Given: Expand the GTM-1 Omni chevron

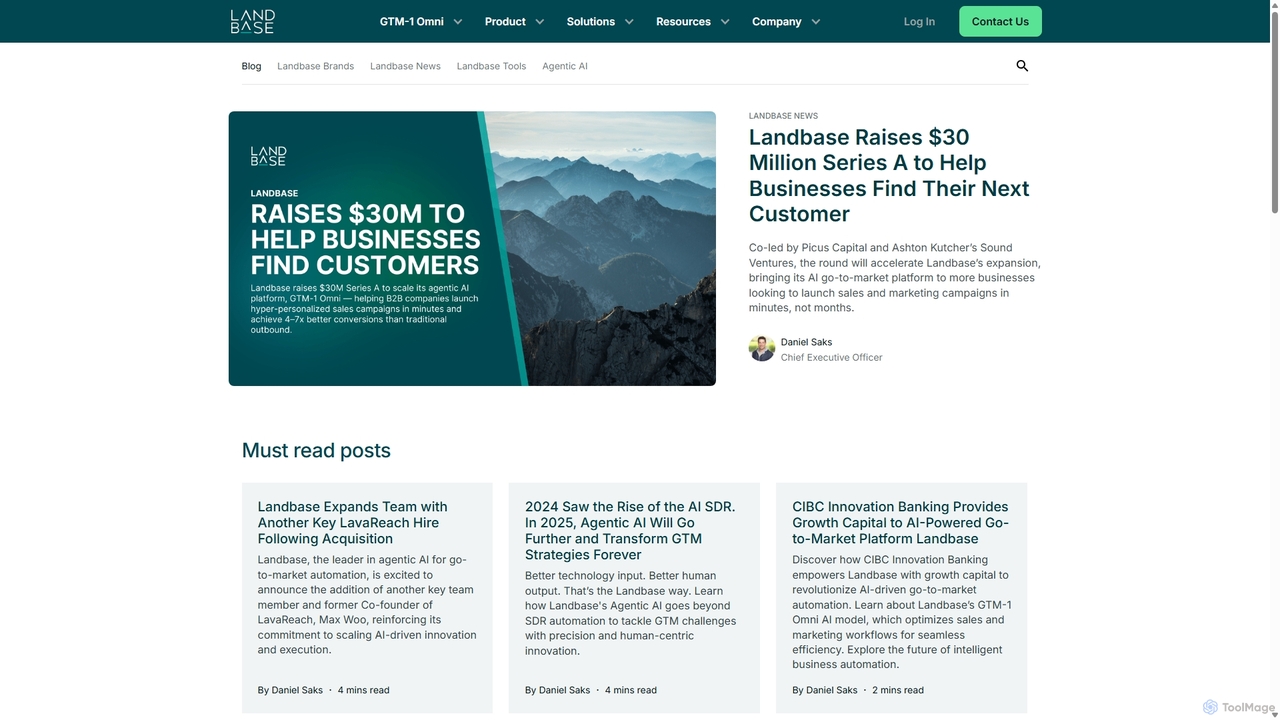Looking at the screenshot, I should tap(458, 21).
